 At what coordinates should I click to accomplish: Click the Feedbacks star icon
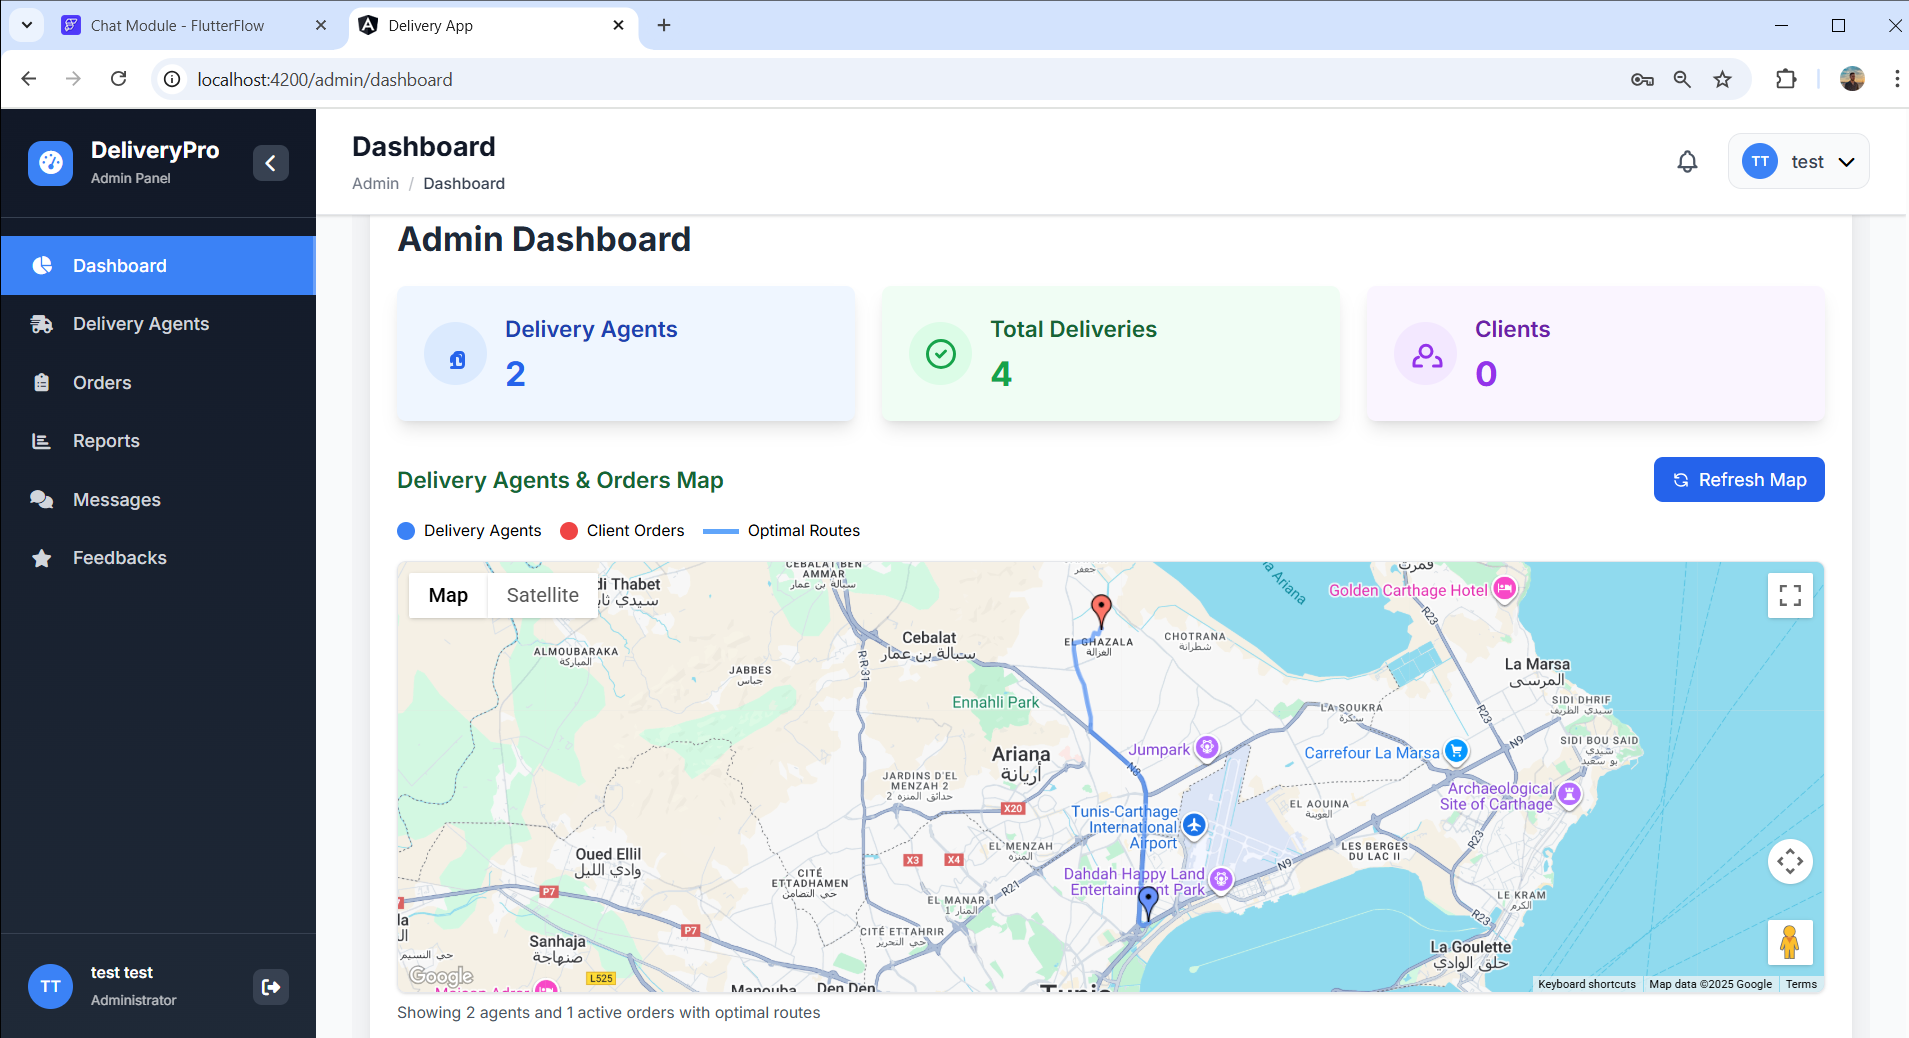pyautogui.click(x=42, y=558)
